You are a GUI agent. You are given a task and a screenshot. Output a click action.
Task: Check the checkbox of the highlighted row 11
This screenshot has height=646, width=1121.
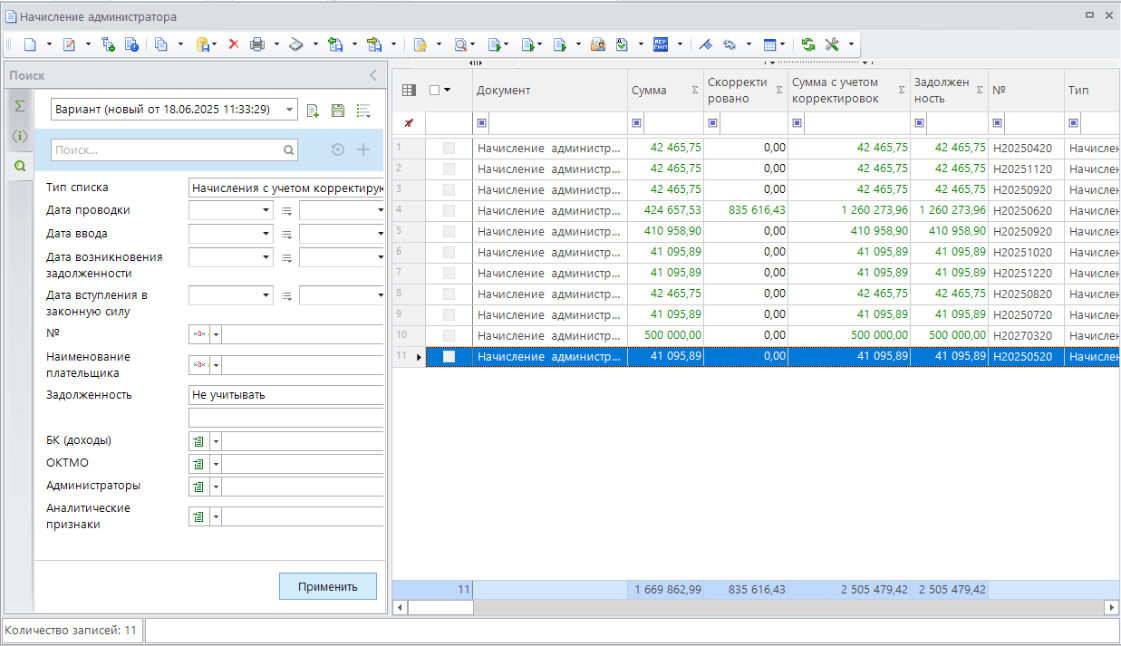tap(449, 357)
